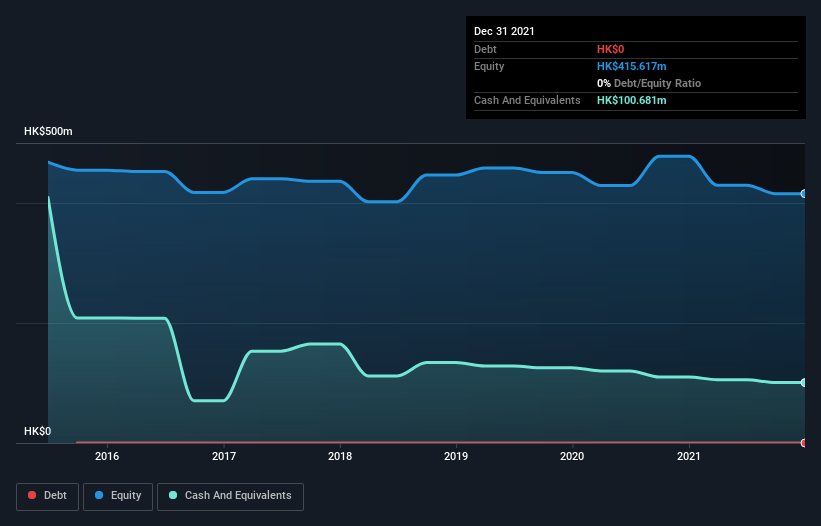Screen dimensions: 821x526
Task: Select the Cash endpoint marker on chart
Action: pos(804,383)
